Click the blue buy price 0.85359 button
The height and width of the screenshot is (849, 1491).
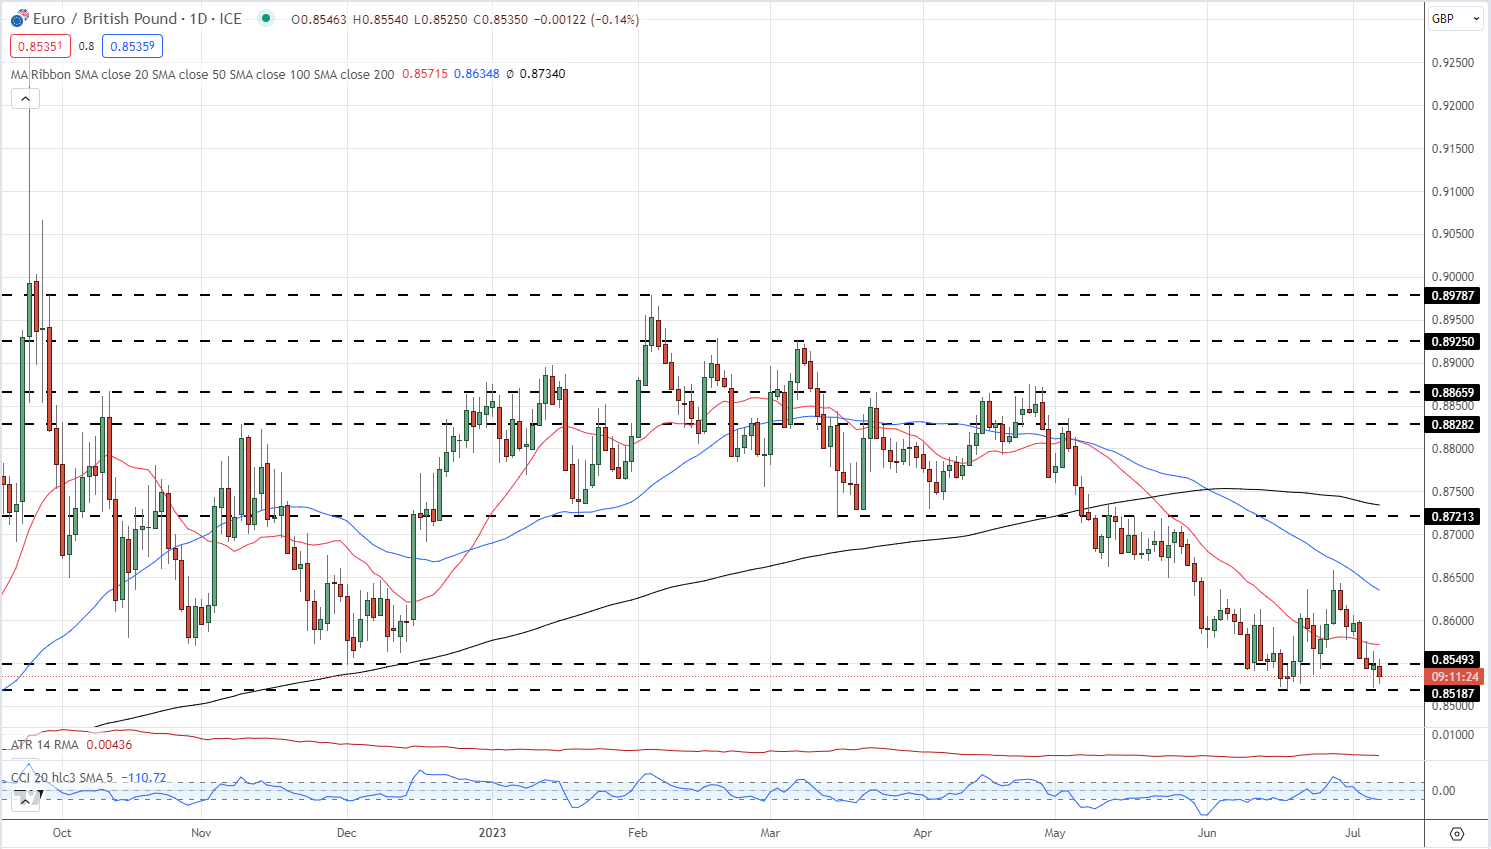[x=132, y=46]
